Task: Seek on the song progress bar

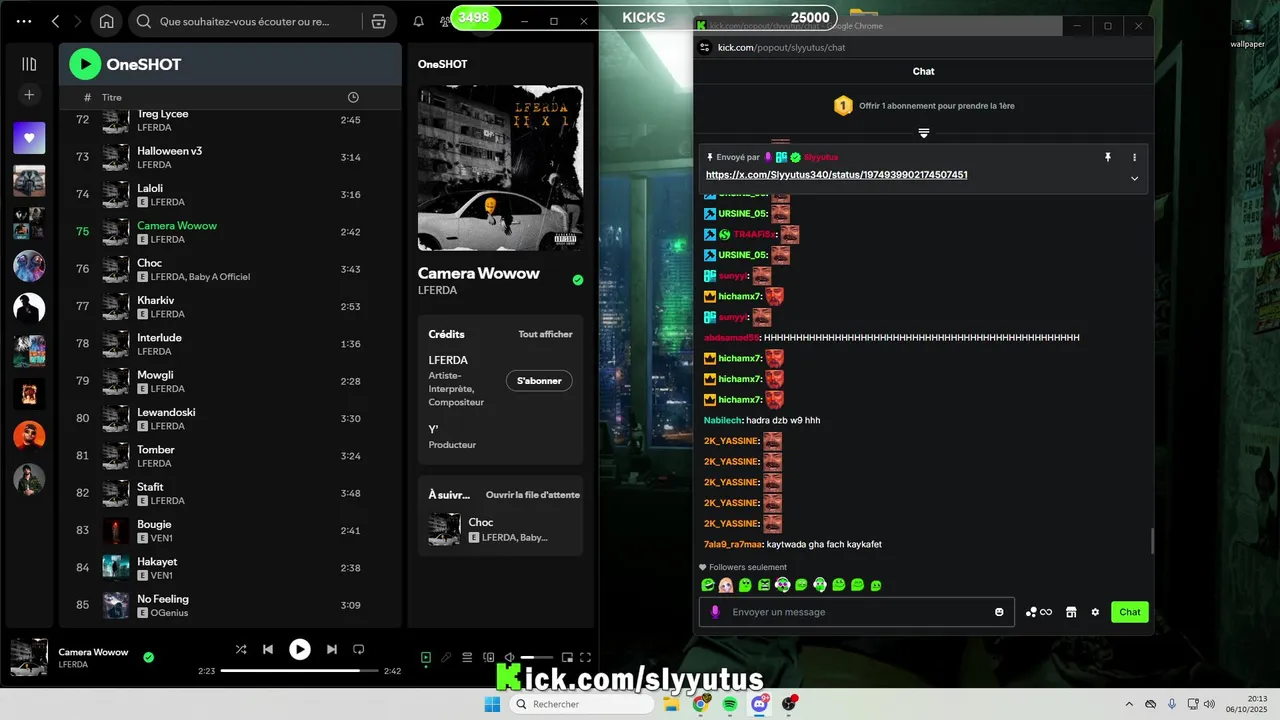Action: [x=300, y=671]
